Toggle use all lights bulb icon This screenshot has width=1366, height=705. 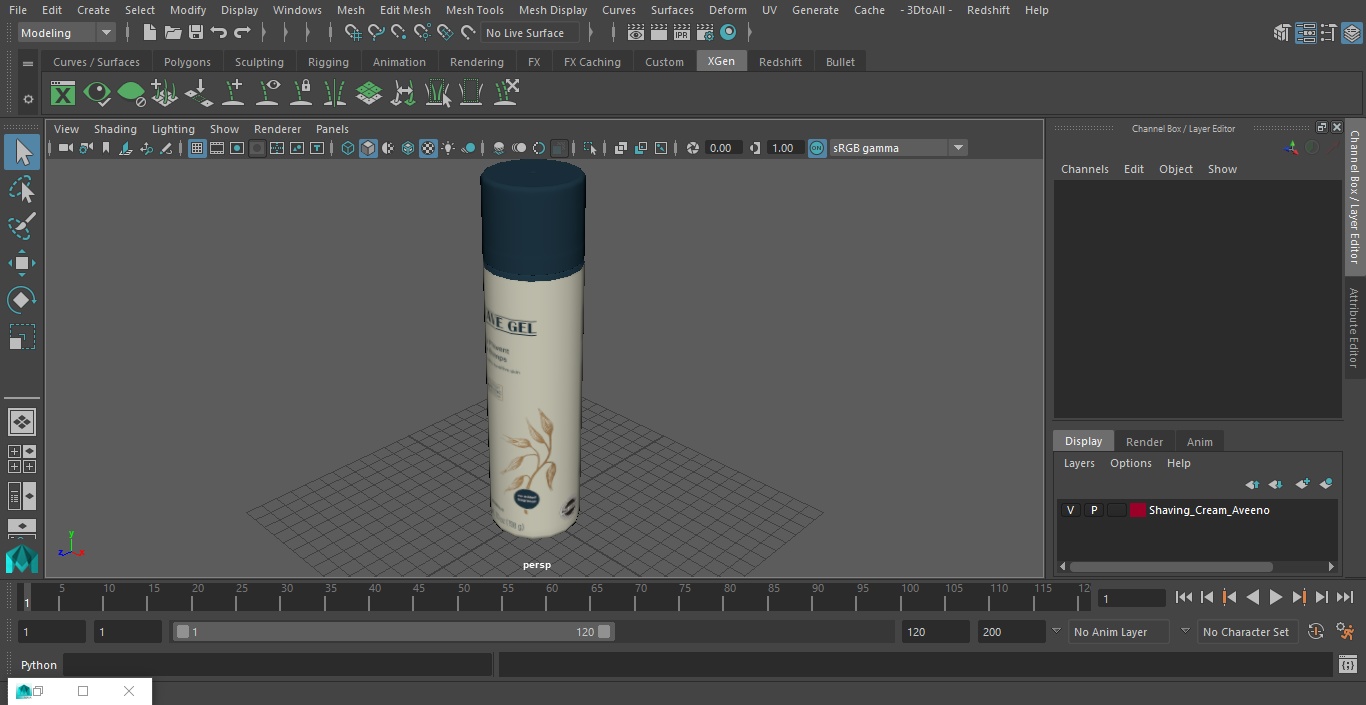click(448, 148)
